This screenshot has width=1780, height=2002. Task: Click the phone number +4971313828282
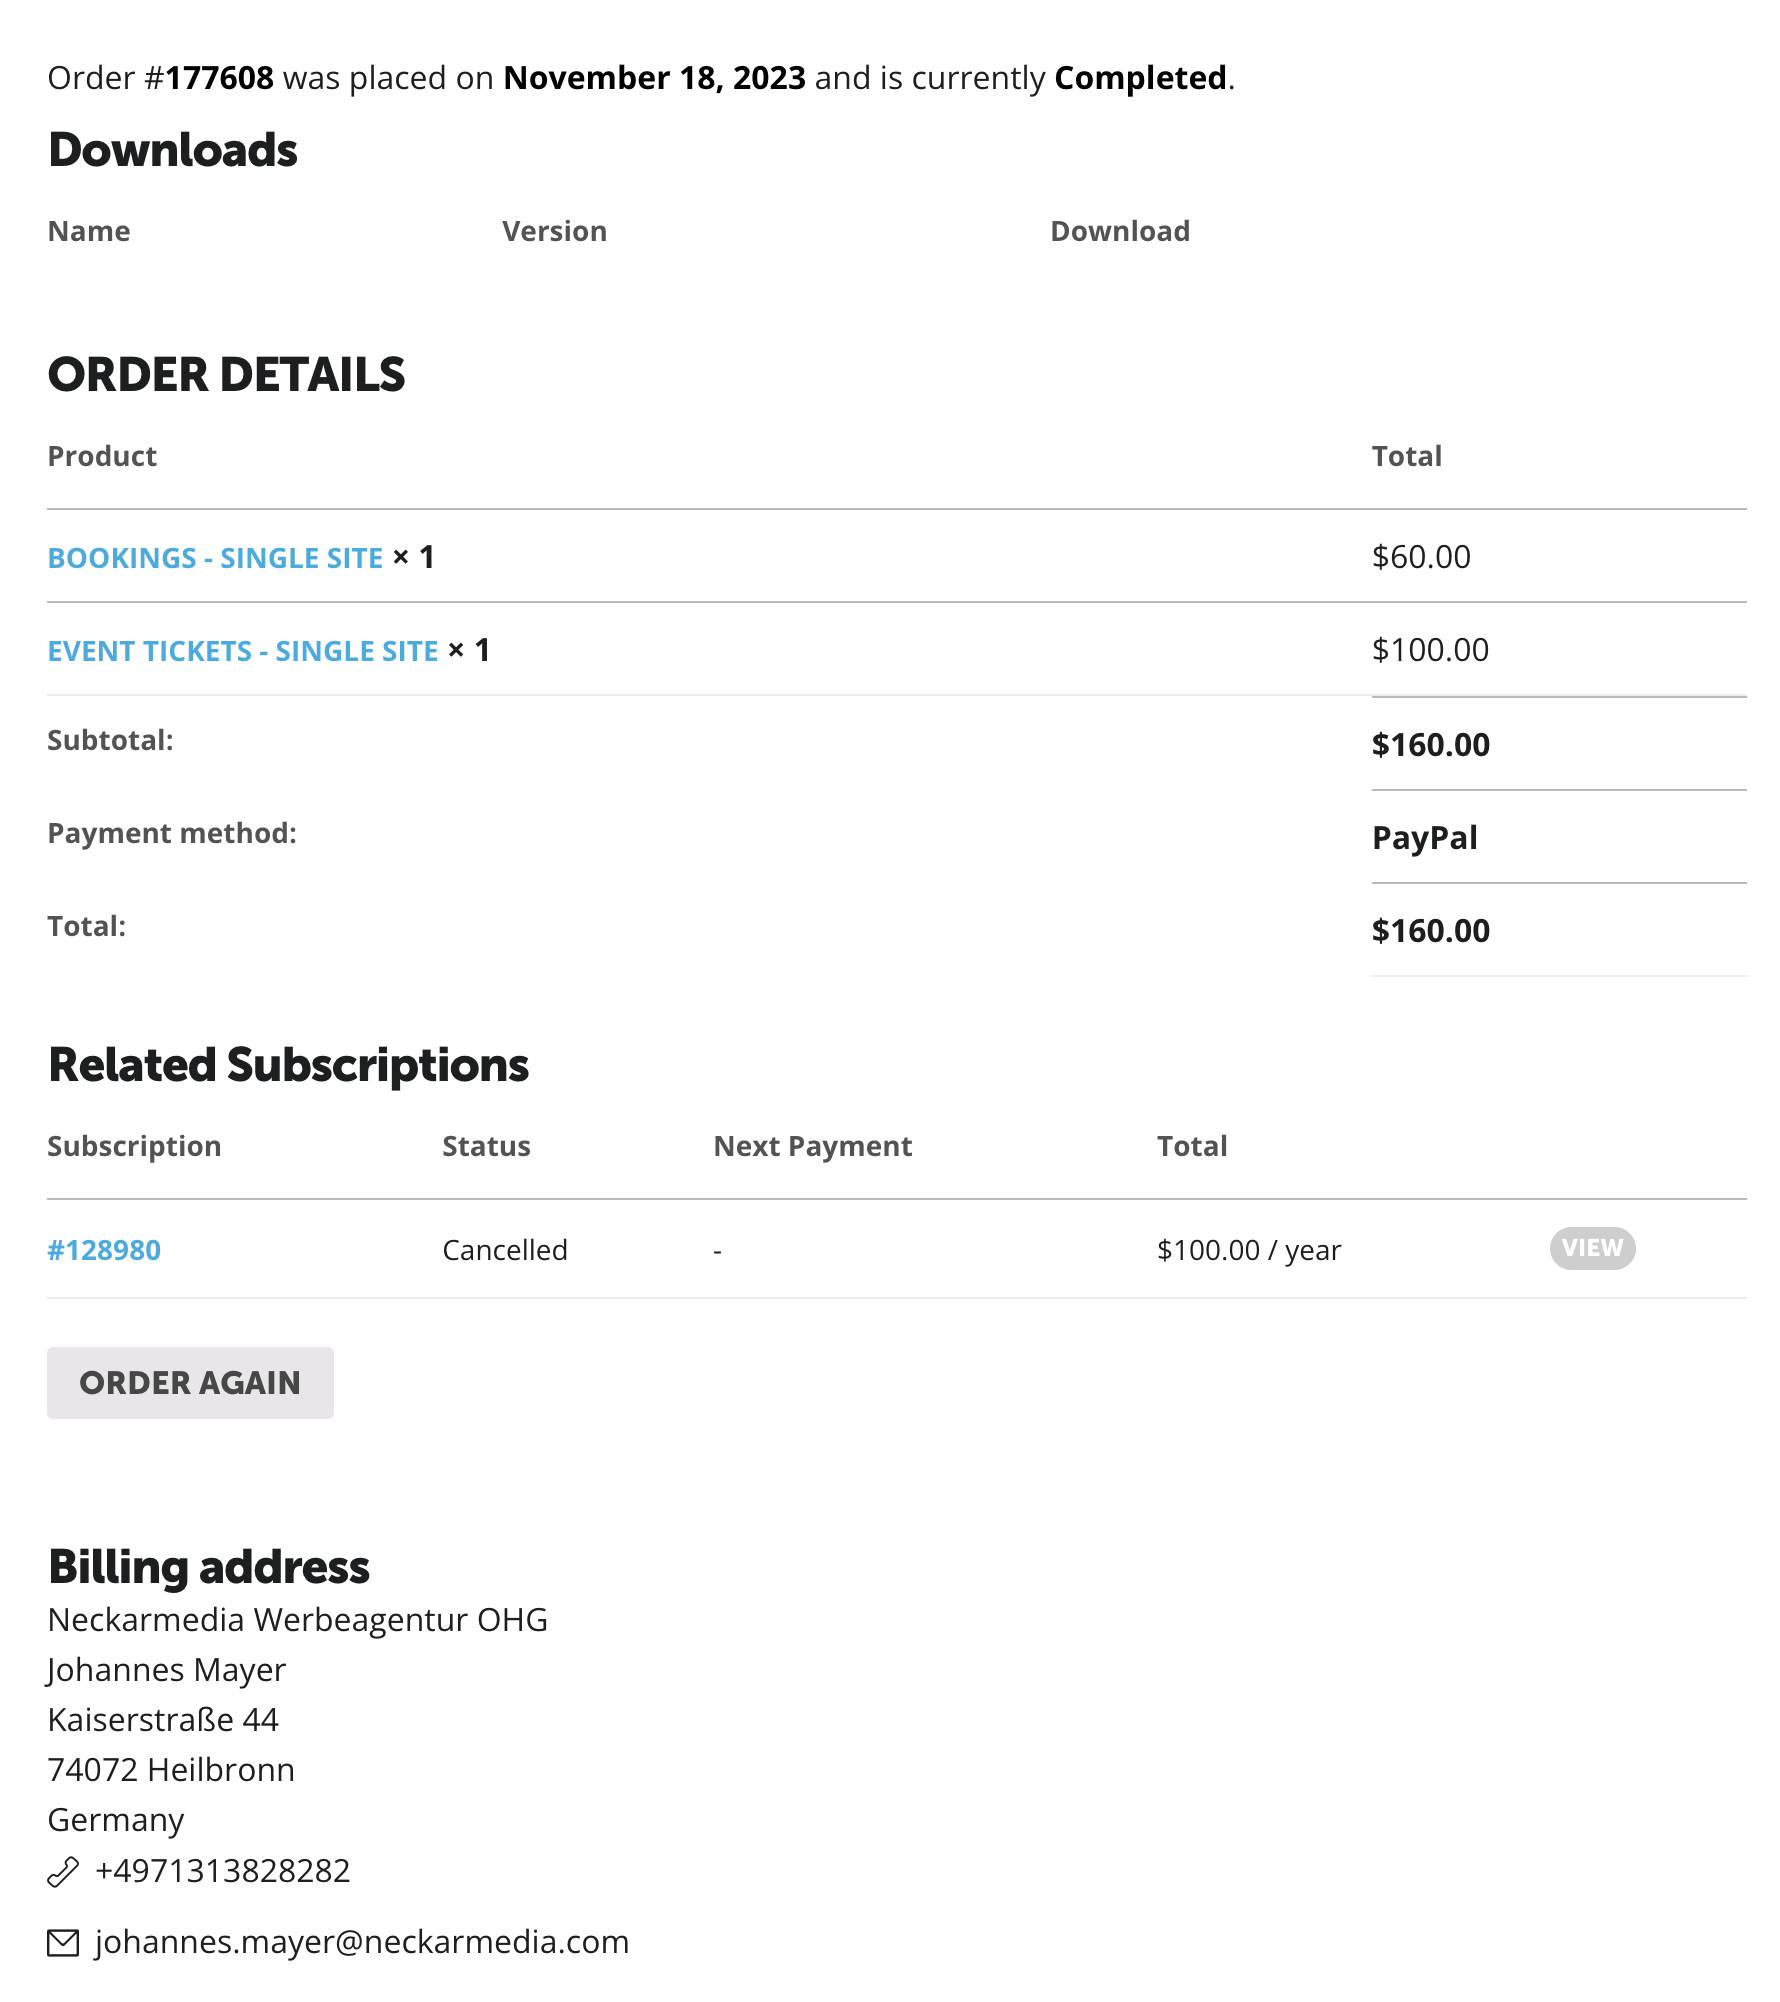click(x=222, y=1871)
